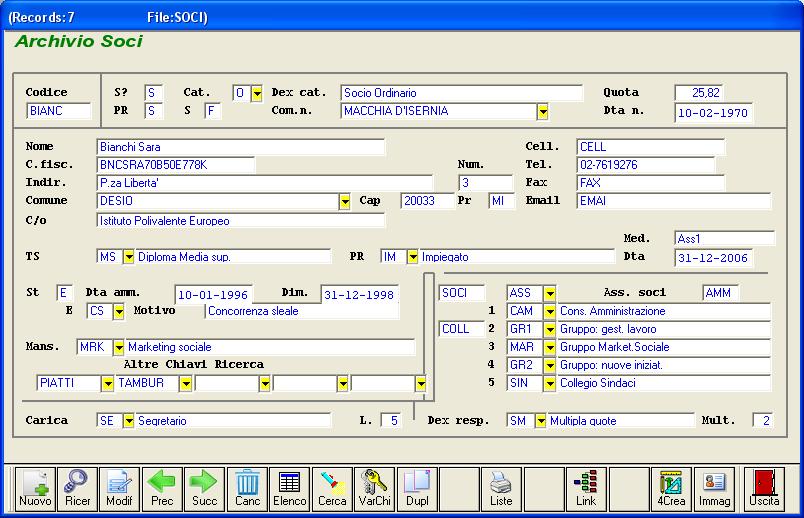The image size is (804, 518).
Task: Click the COLL field box
Action: (x=461, y=329)
